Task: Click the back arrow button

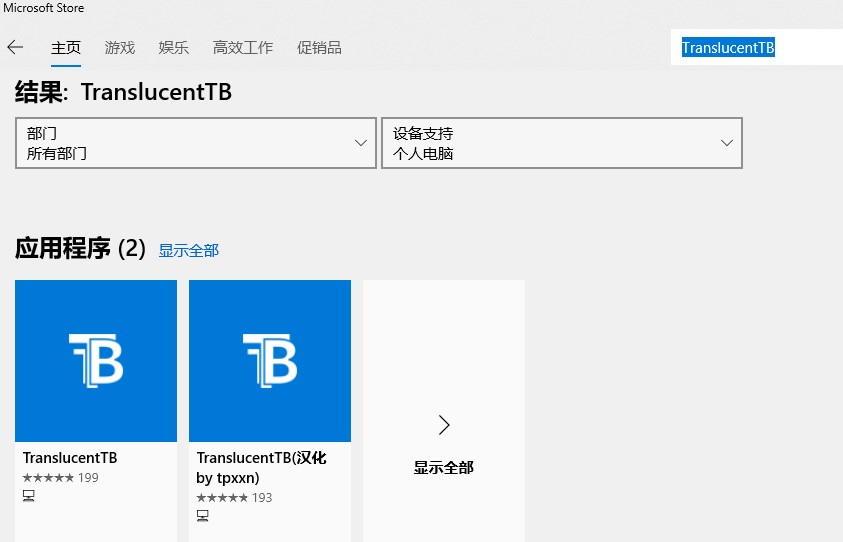Action: (15, 47)
